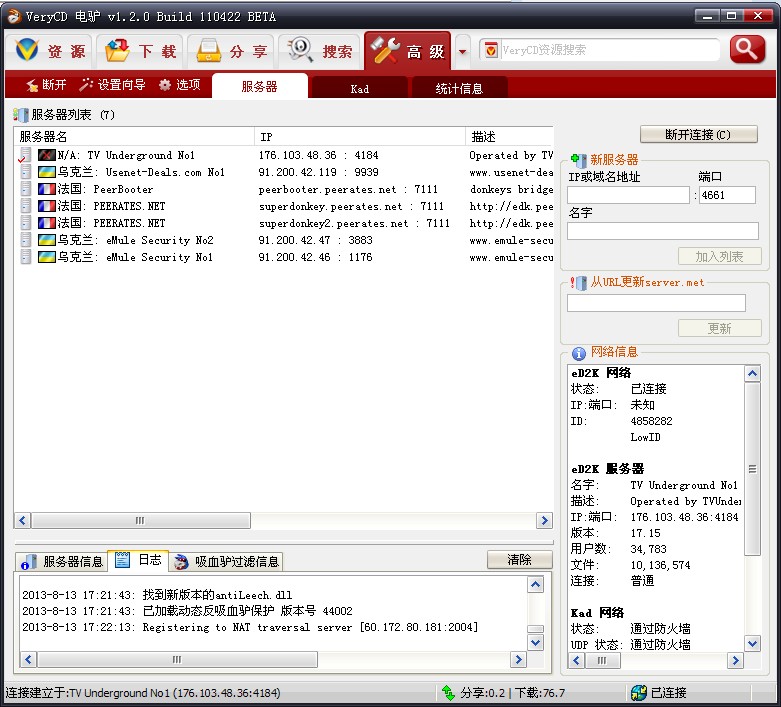This screenshot has width=781, height=707.
Task: Click log panel scroll right arrow
Action: (519, 660)
